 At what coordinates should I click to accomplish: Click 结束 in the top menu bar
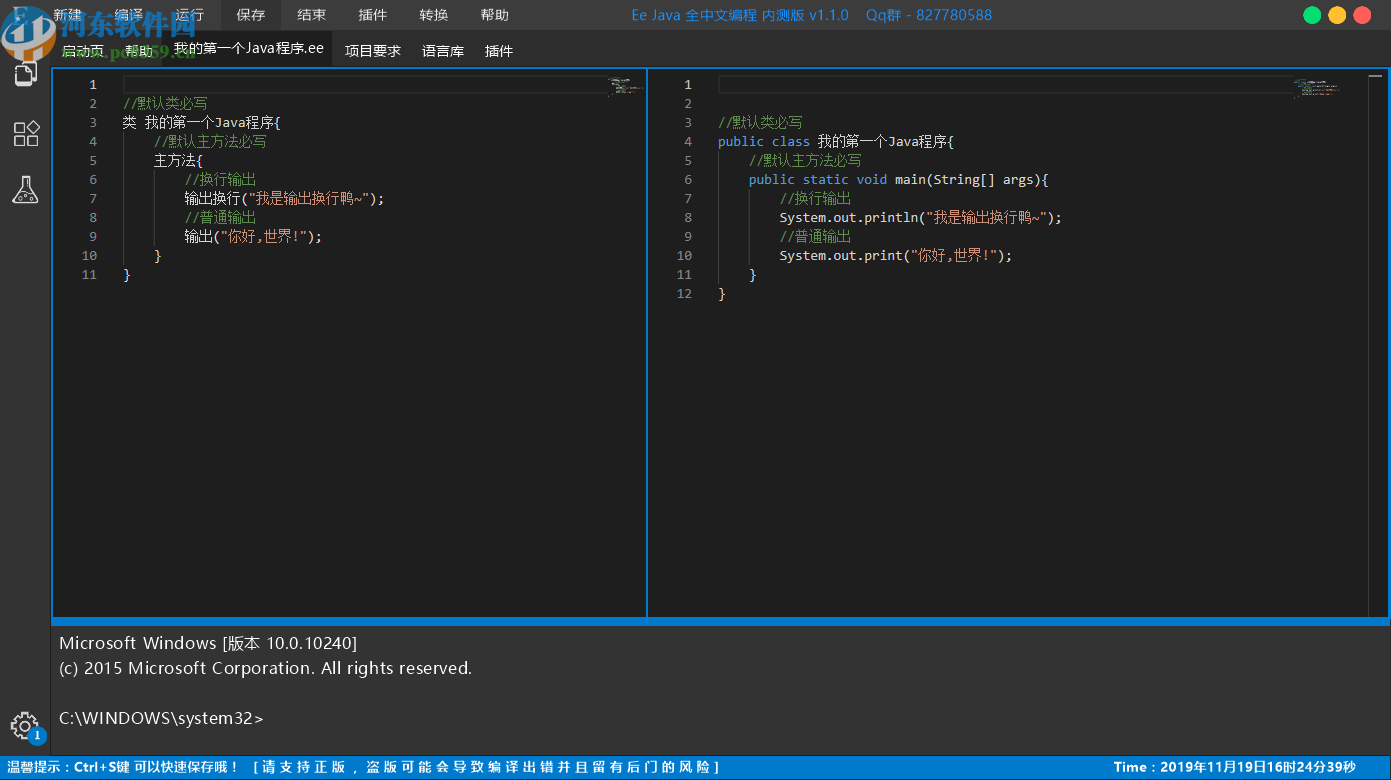point(311,15)
